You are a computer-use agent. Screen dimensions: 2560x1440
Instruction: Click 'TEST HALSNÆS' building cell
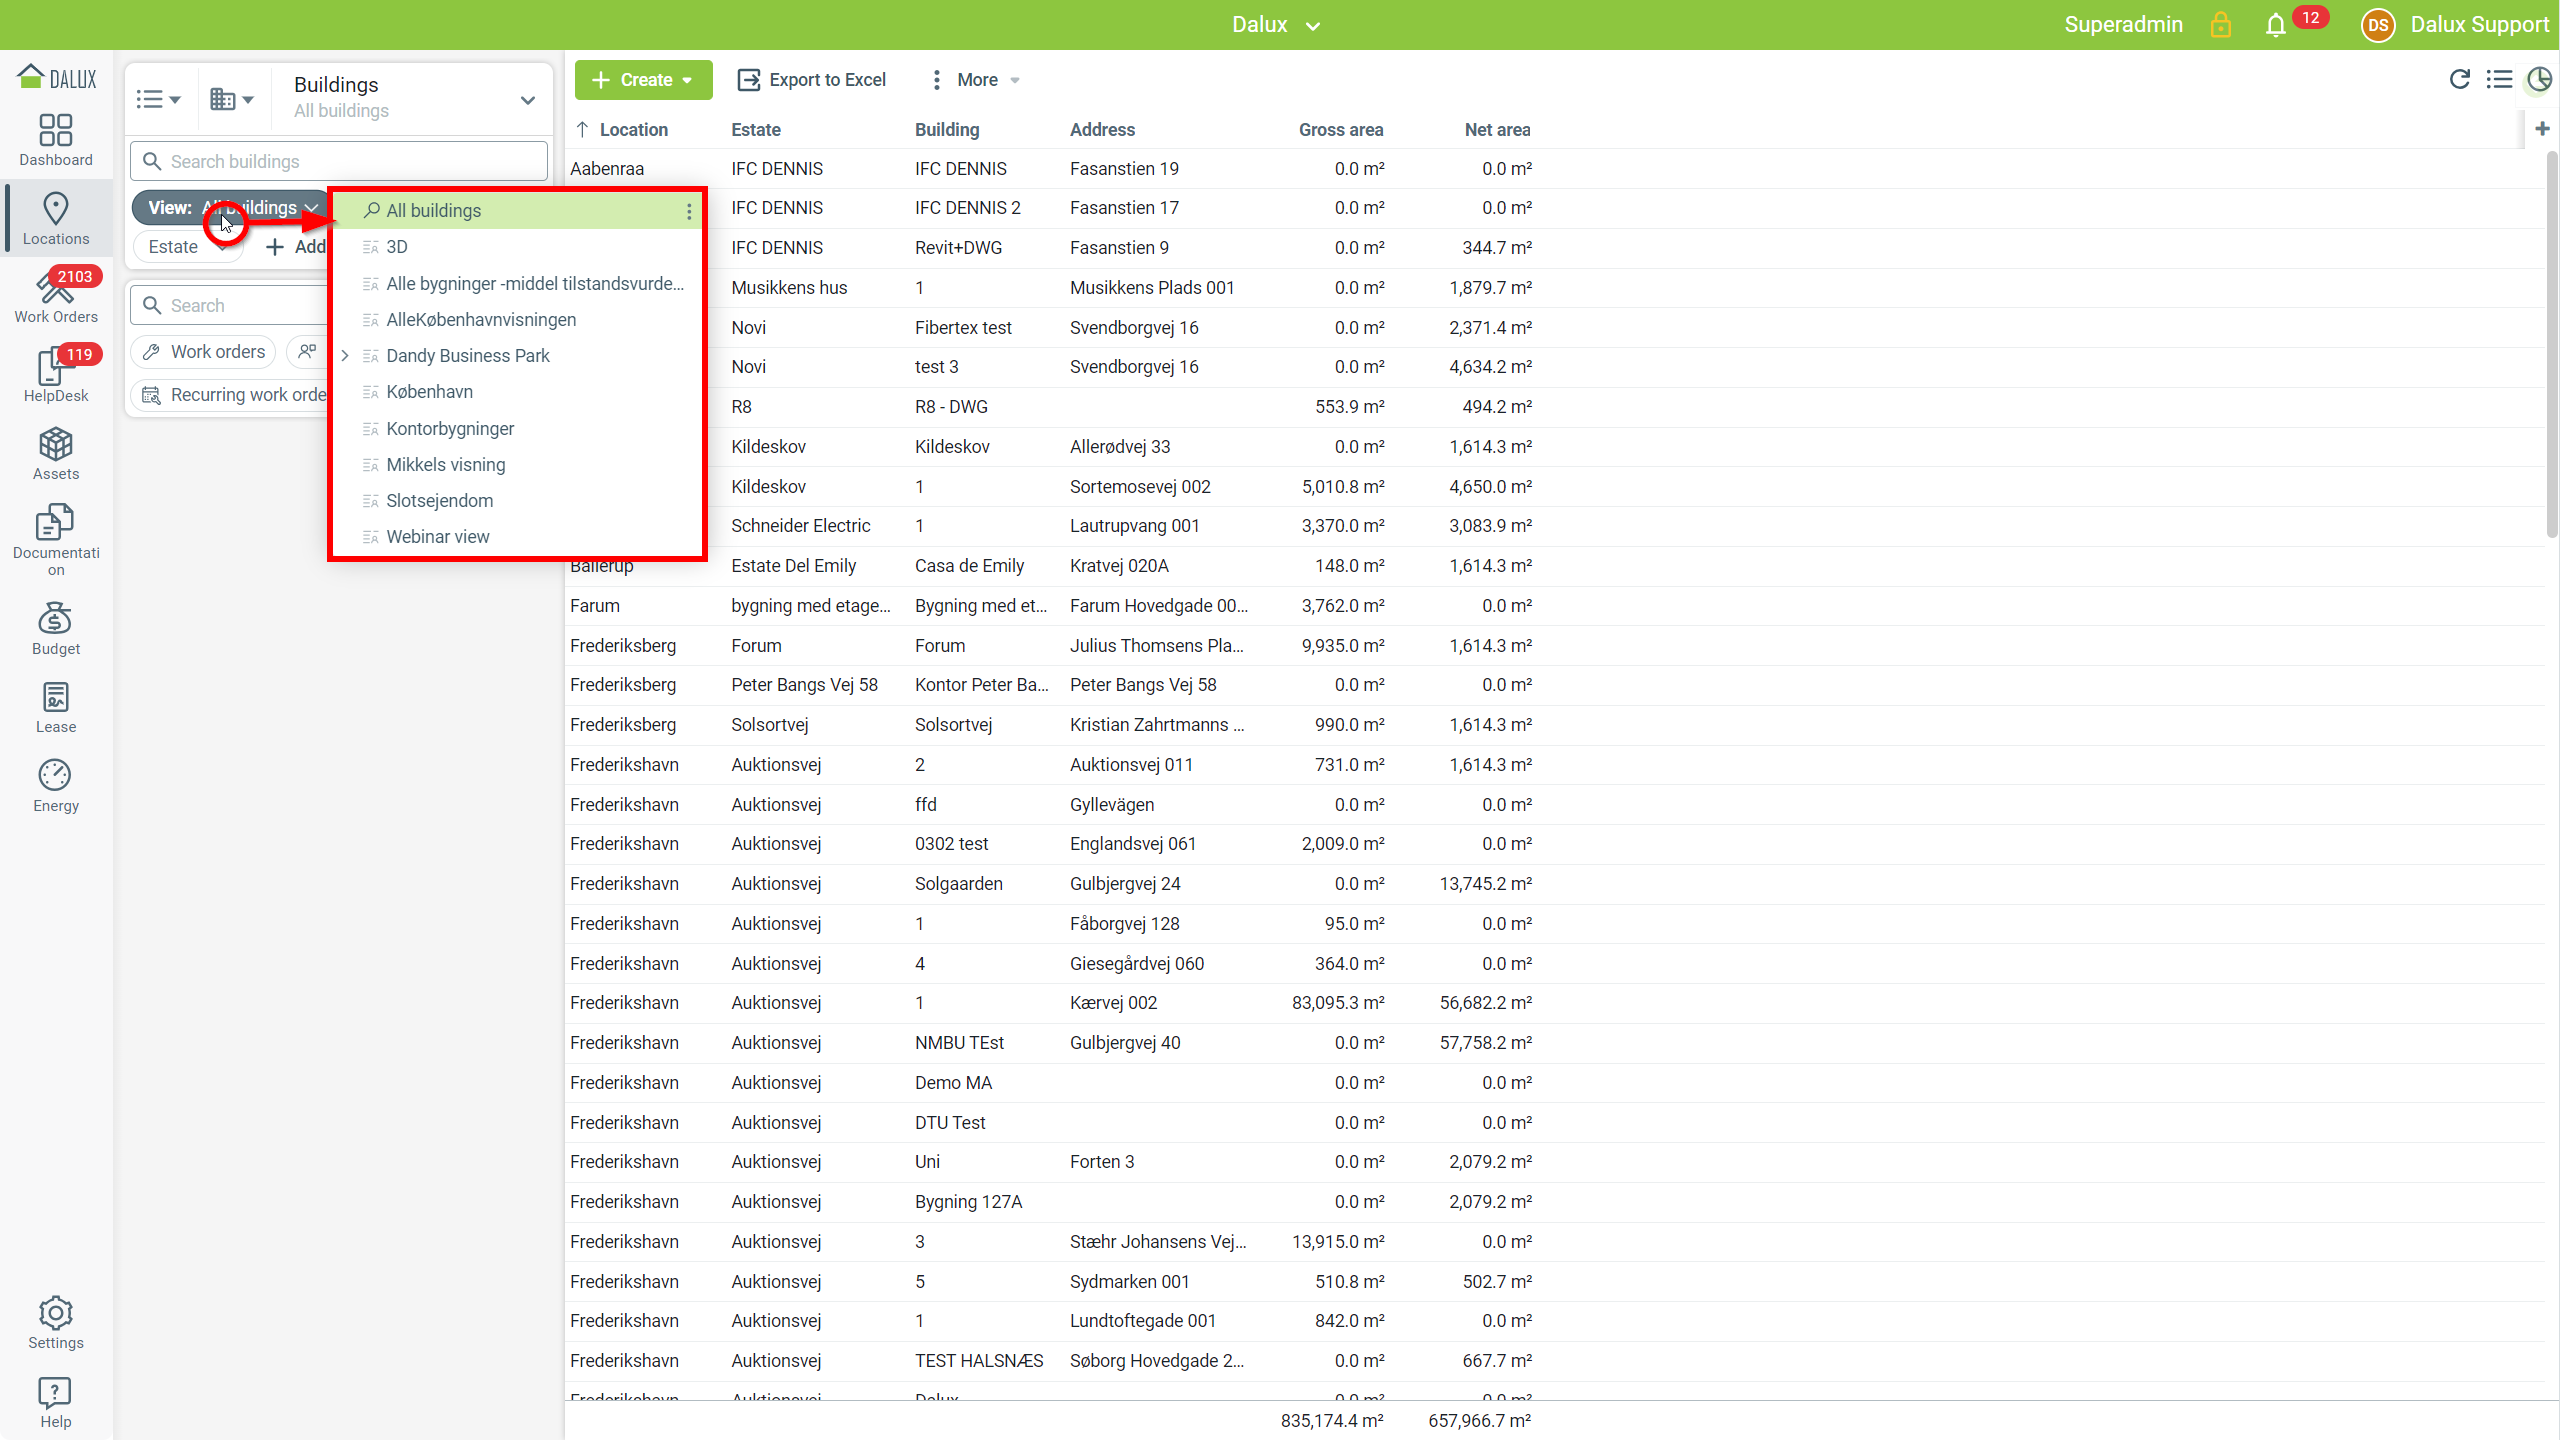[978, 1361]
